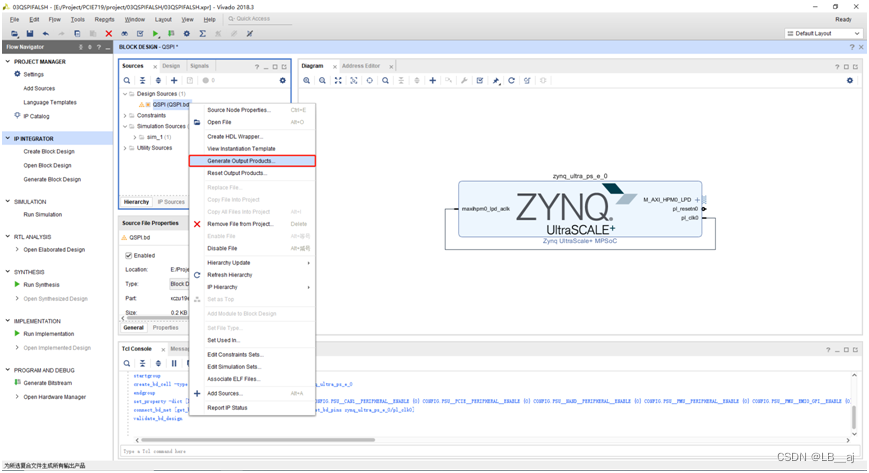Zoom out on the block diagram
This screenshot has height=473, width=869.
tap(322, 80)
